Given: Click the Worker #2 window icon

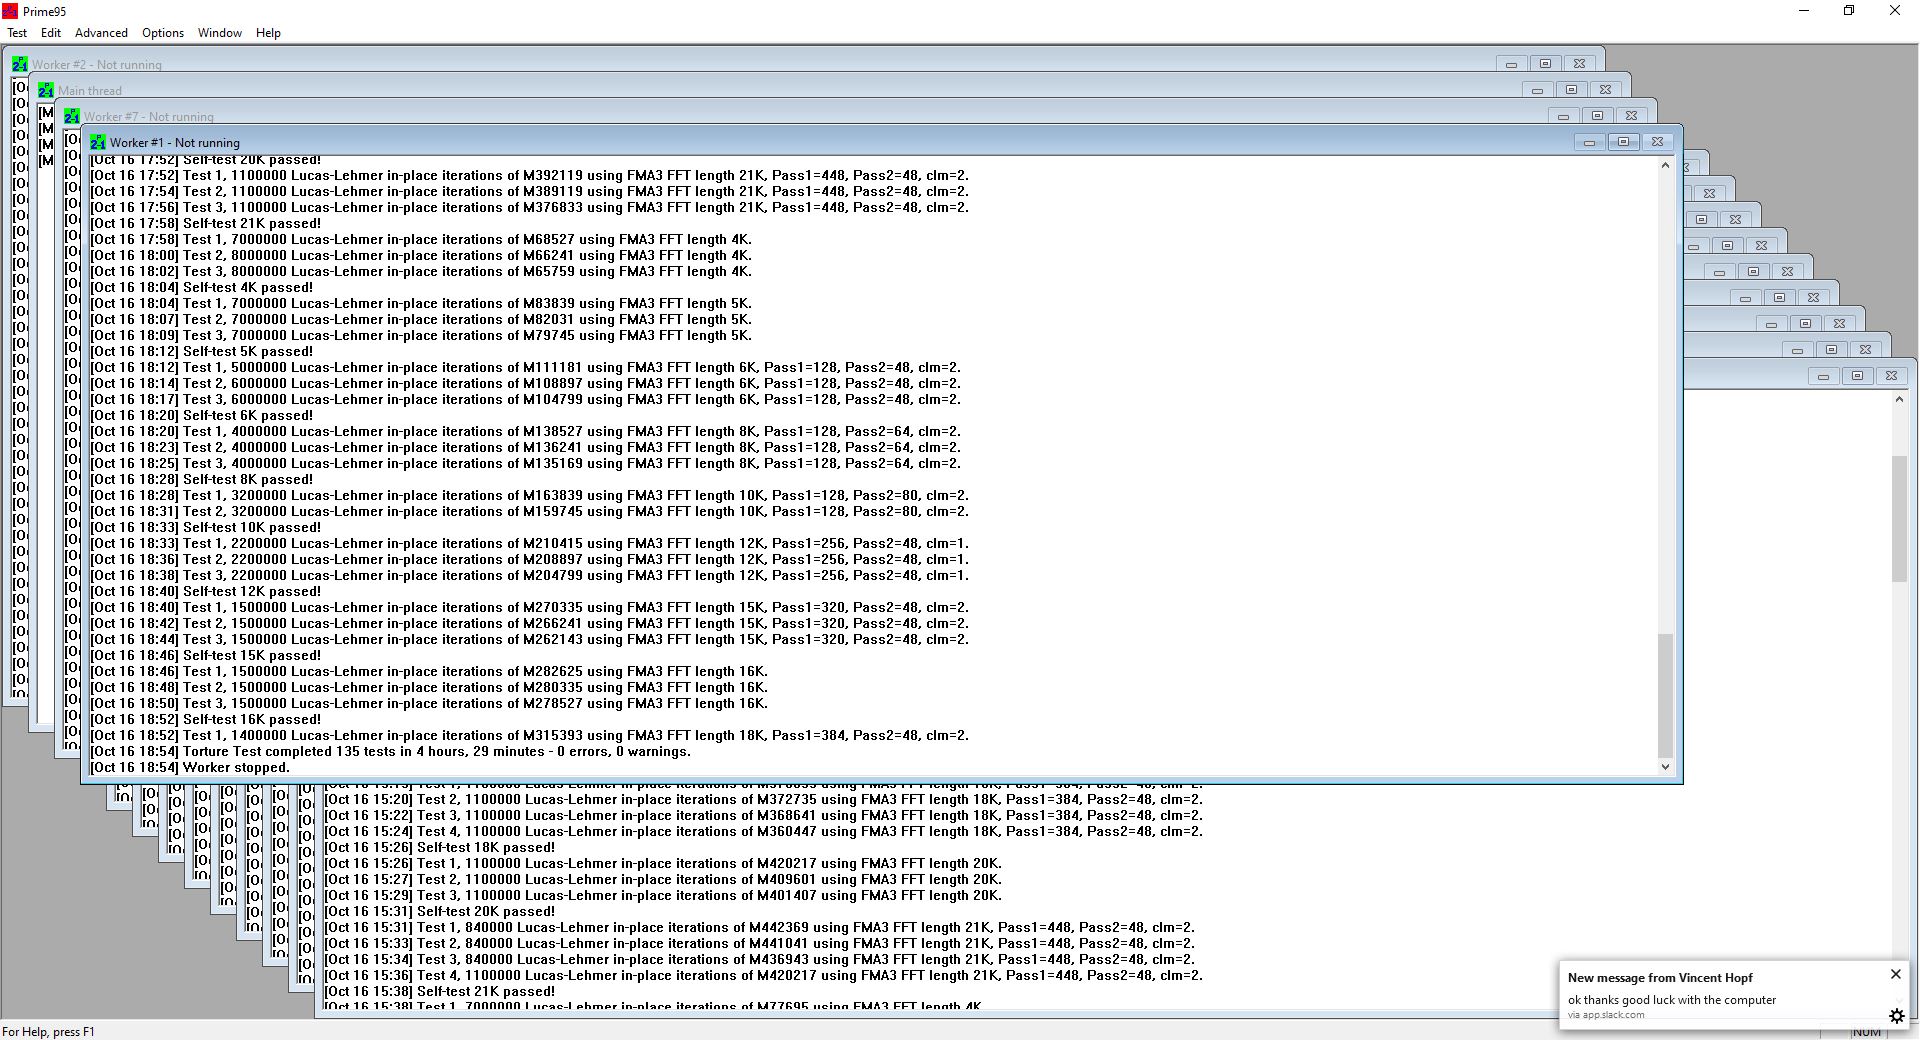Looking at the screenshot, I should tap(20, 64).
